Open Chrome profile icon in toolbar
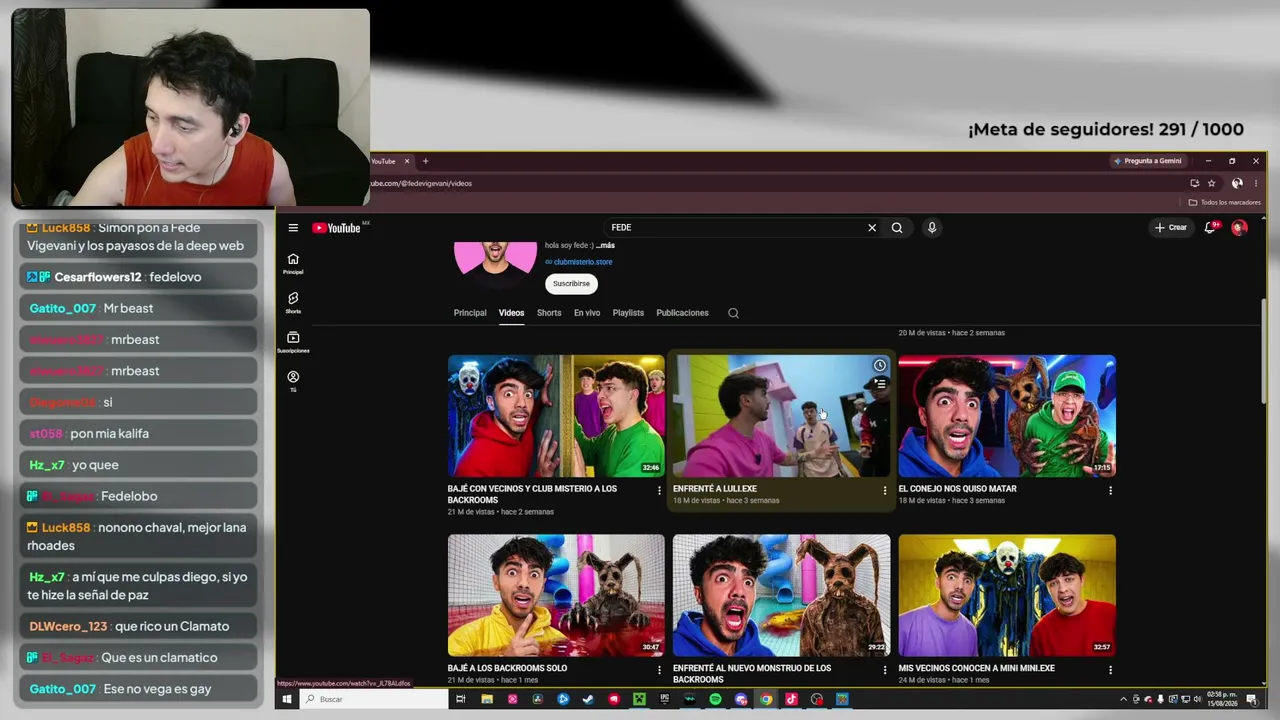The image size is (1280, 720). click(1237, 183)
